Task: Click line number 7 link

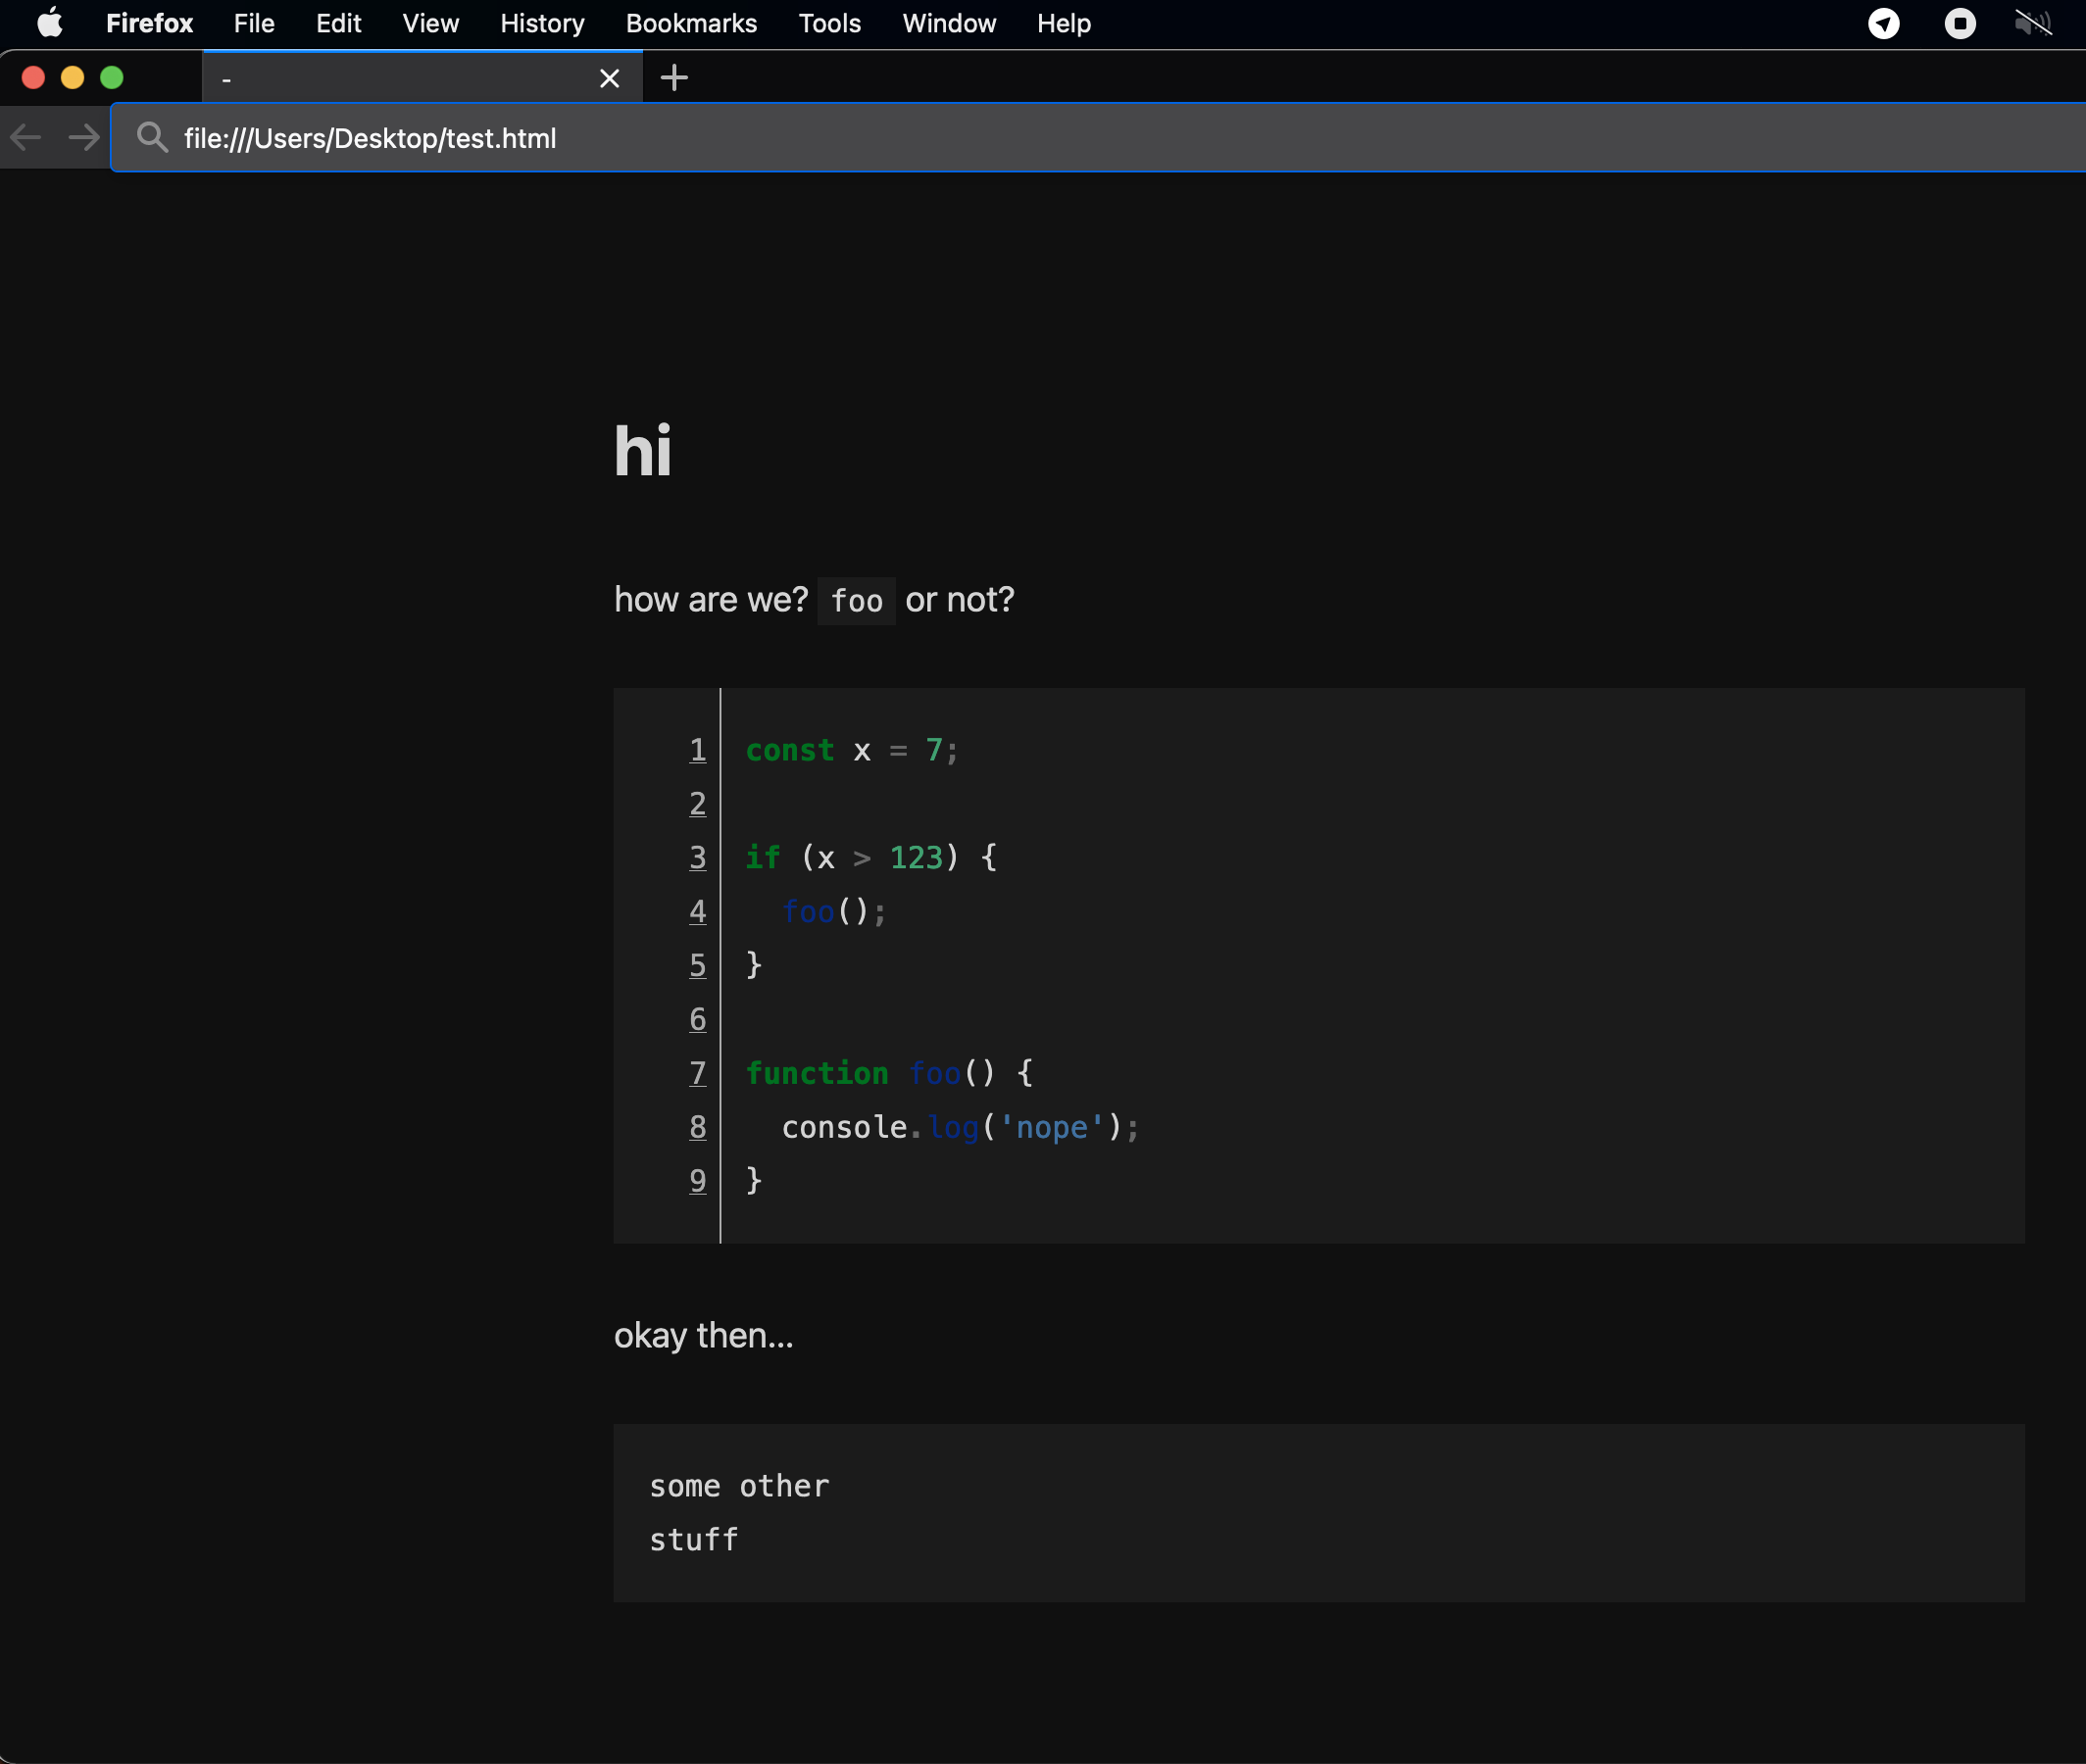Action: click(697, 1074)
